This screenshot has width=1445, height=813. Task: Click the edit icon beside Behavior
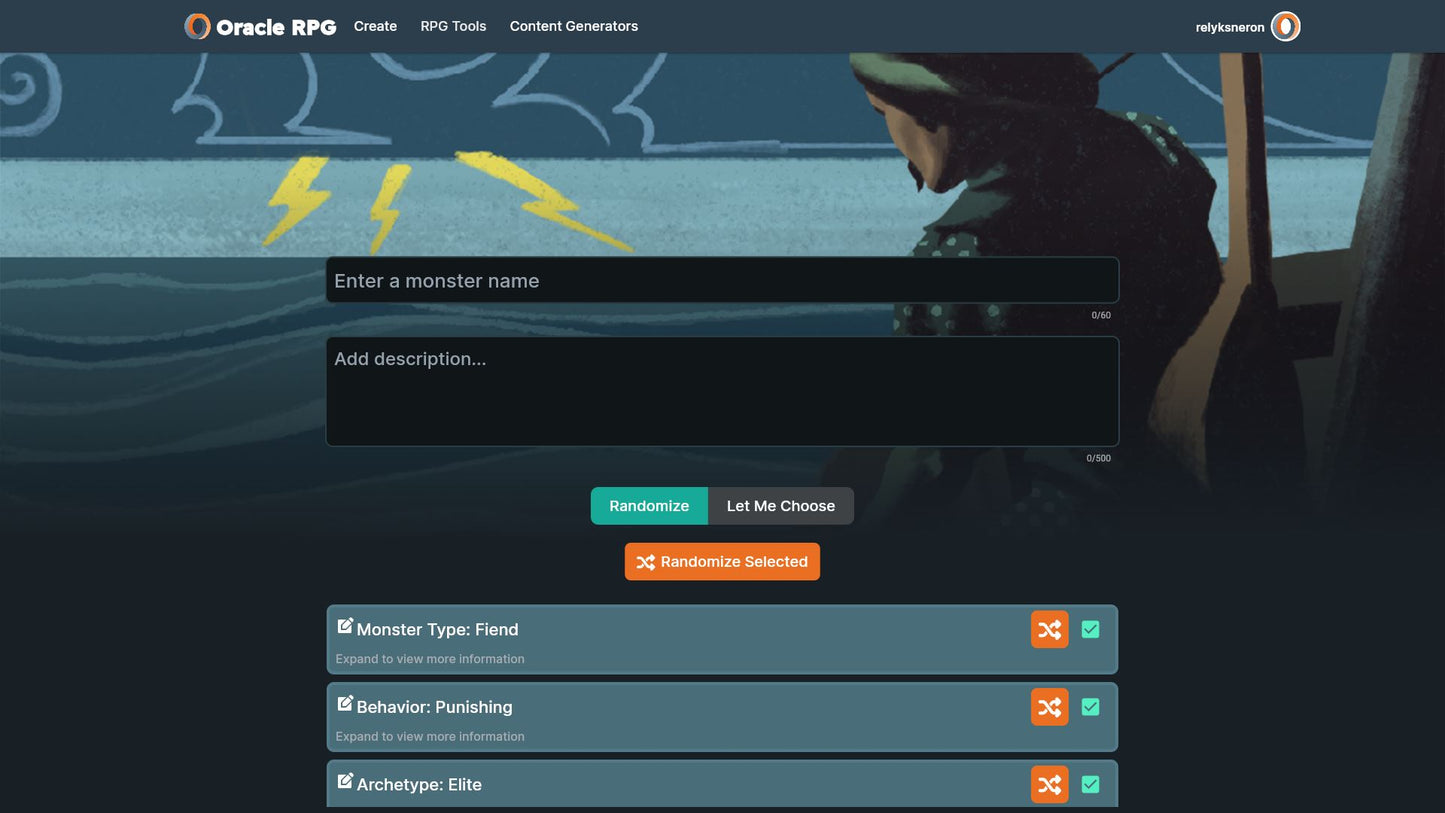[345, 704]
